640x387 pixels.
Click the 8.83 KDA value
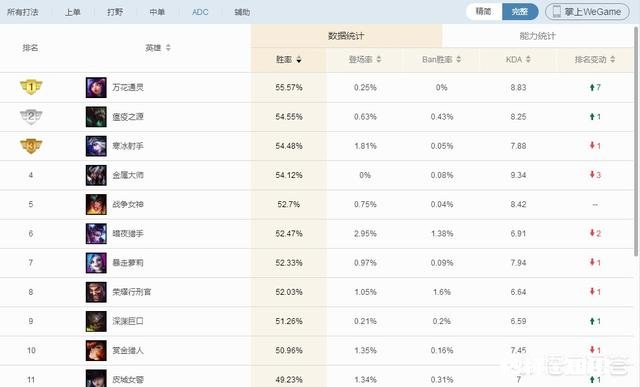[518, 87]
